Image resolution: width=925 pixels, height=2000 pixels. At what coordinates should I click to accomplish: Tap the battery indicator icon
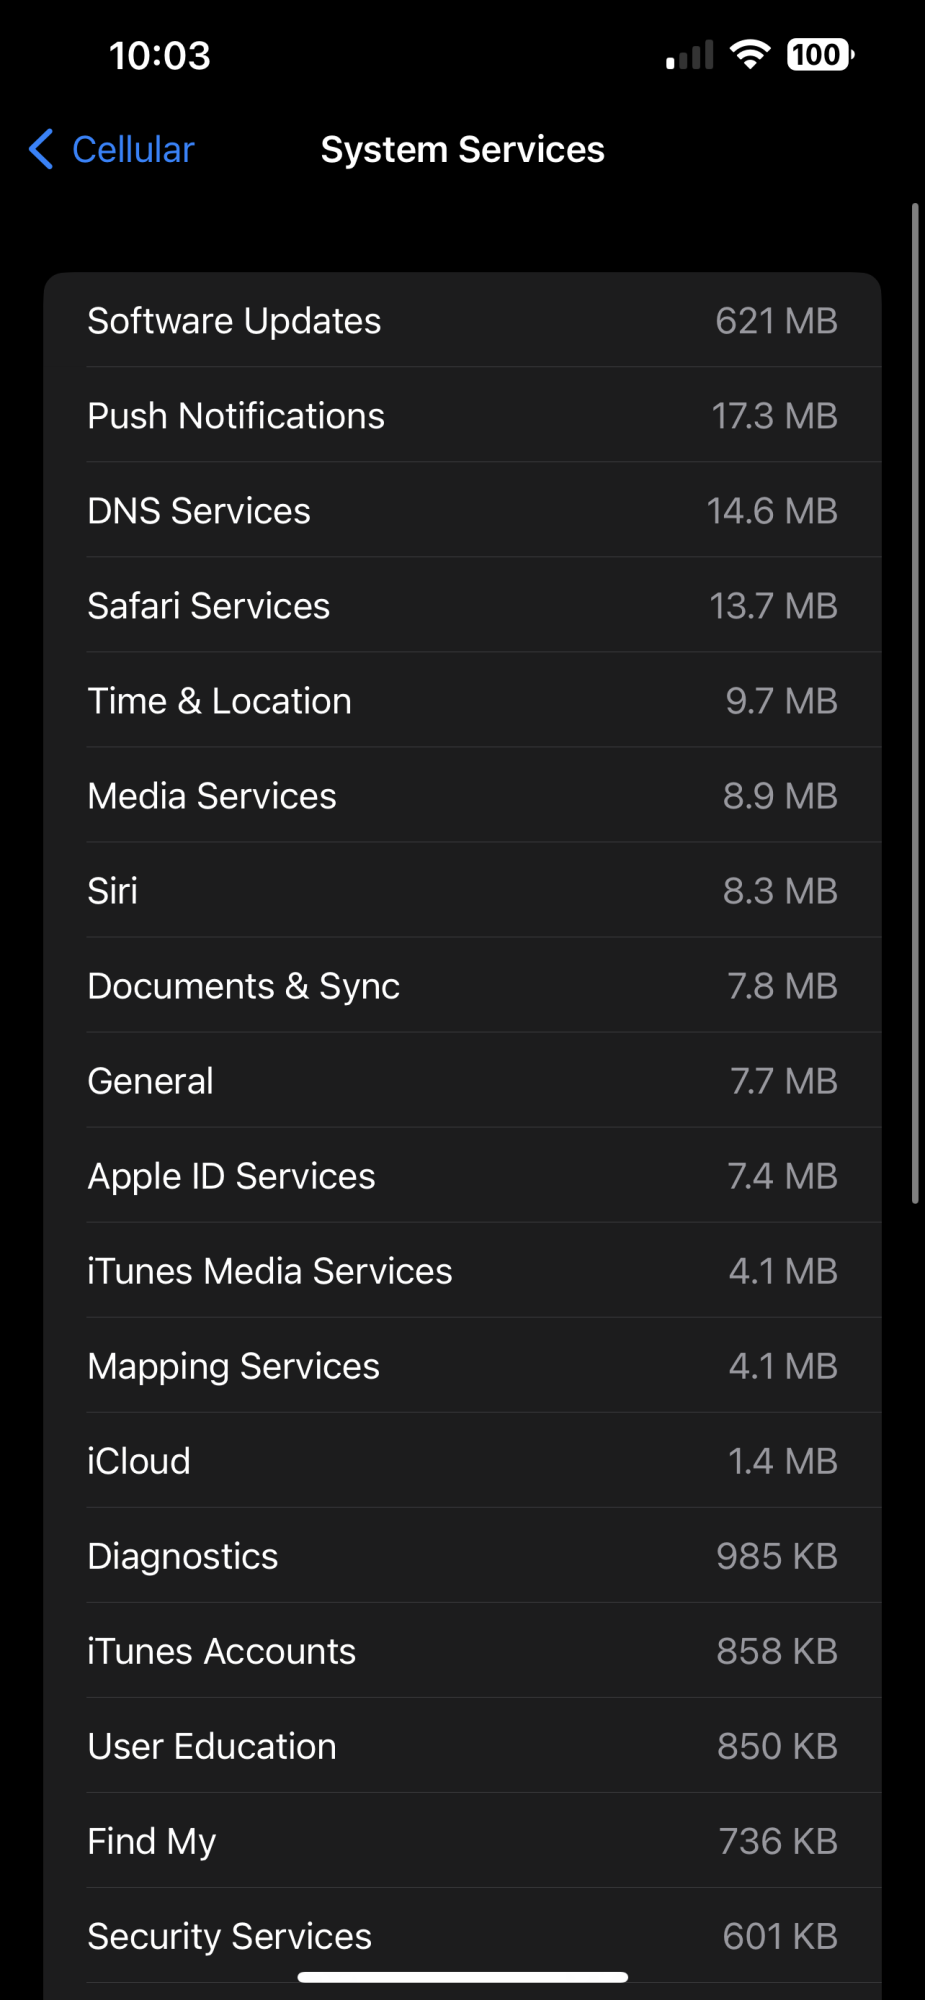pyautogui.click(x=820, y=54)
